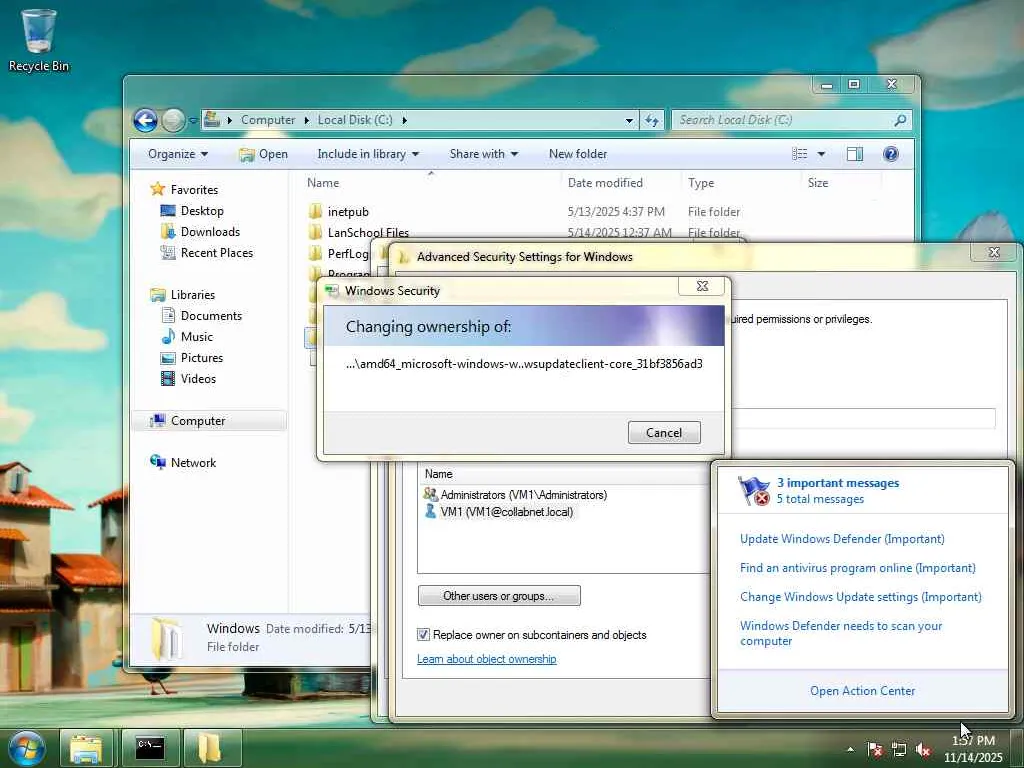Image resolution: width=1024 pixels, height=768 pixels.
Task: Expand the arrow after Computer breadcrumb
Action: click(306, 121)
